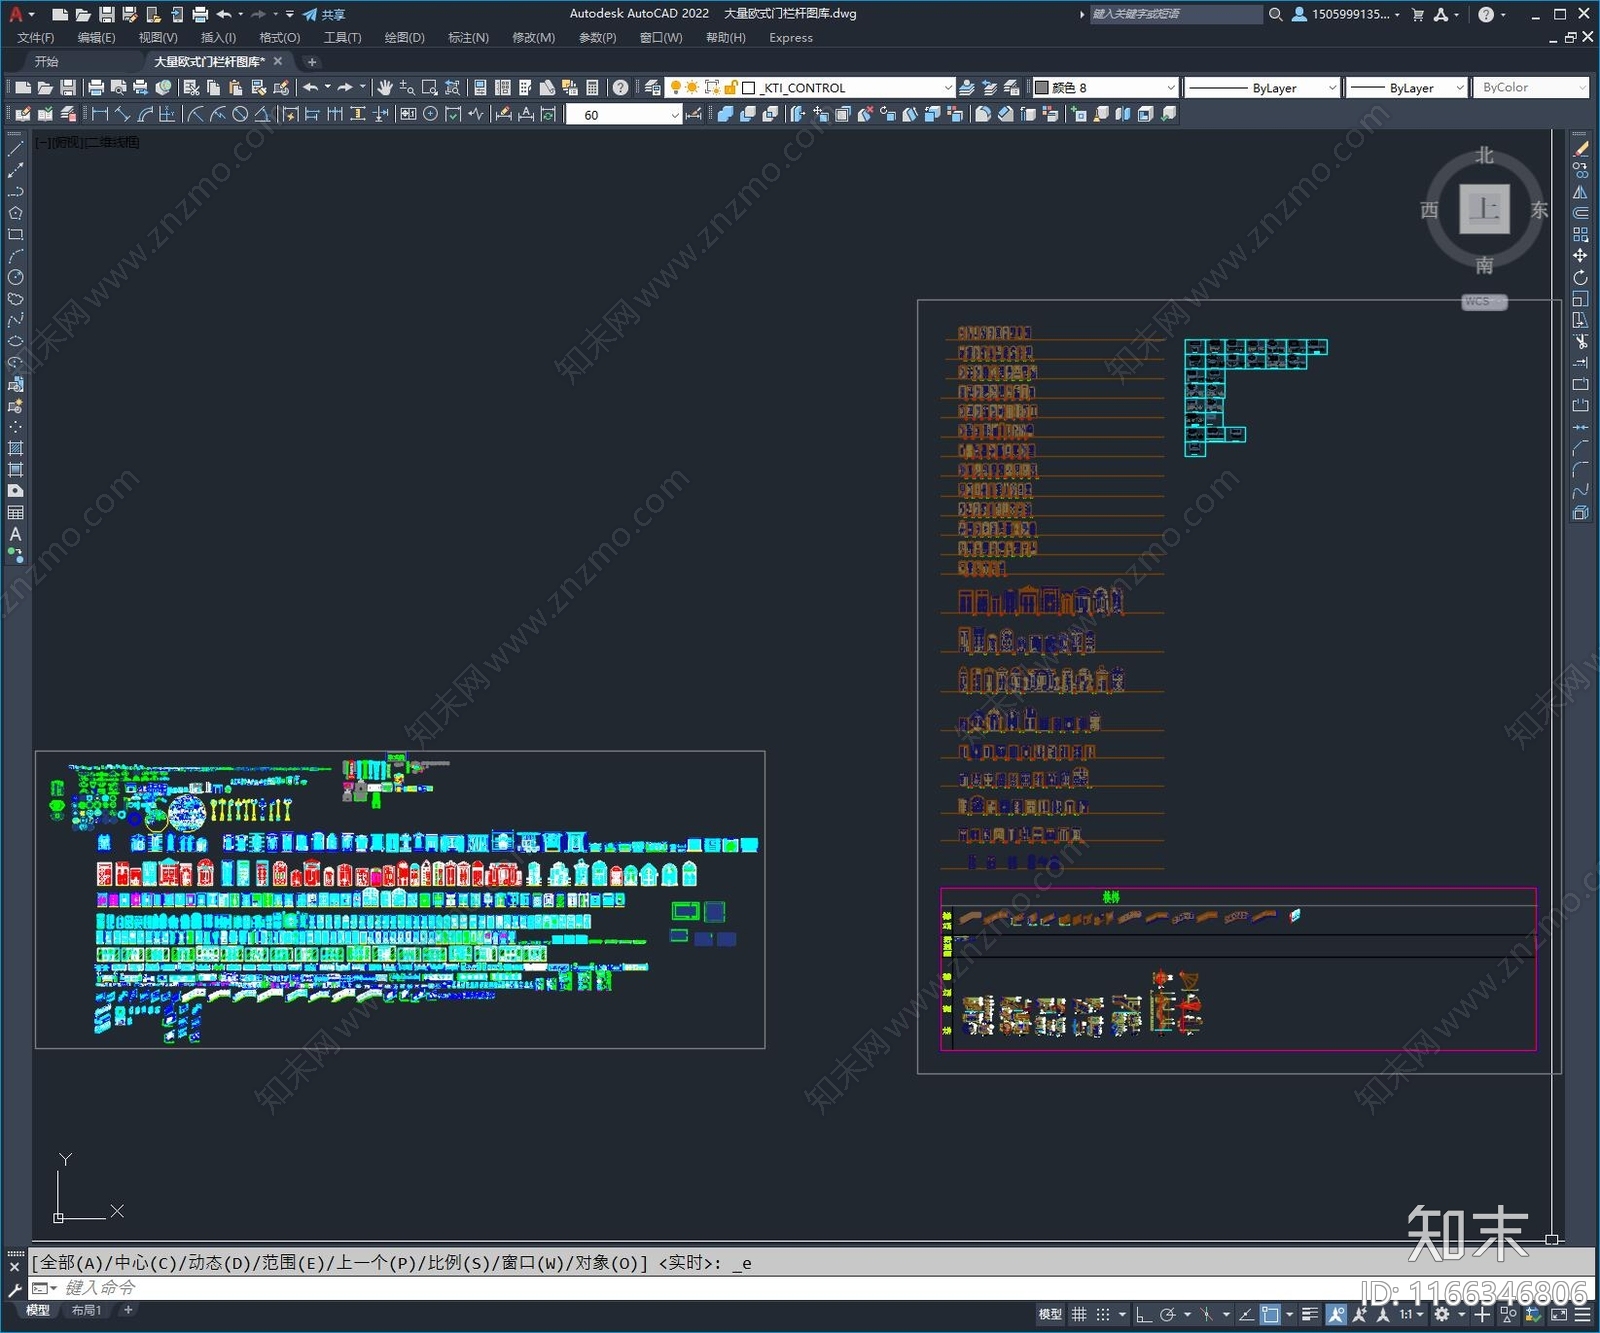Toggle Ortho mode in status bar

1144,1314
